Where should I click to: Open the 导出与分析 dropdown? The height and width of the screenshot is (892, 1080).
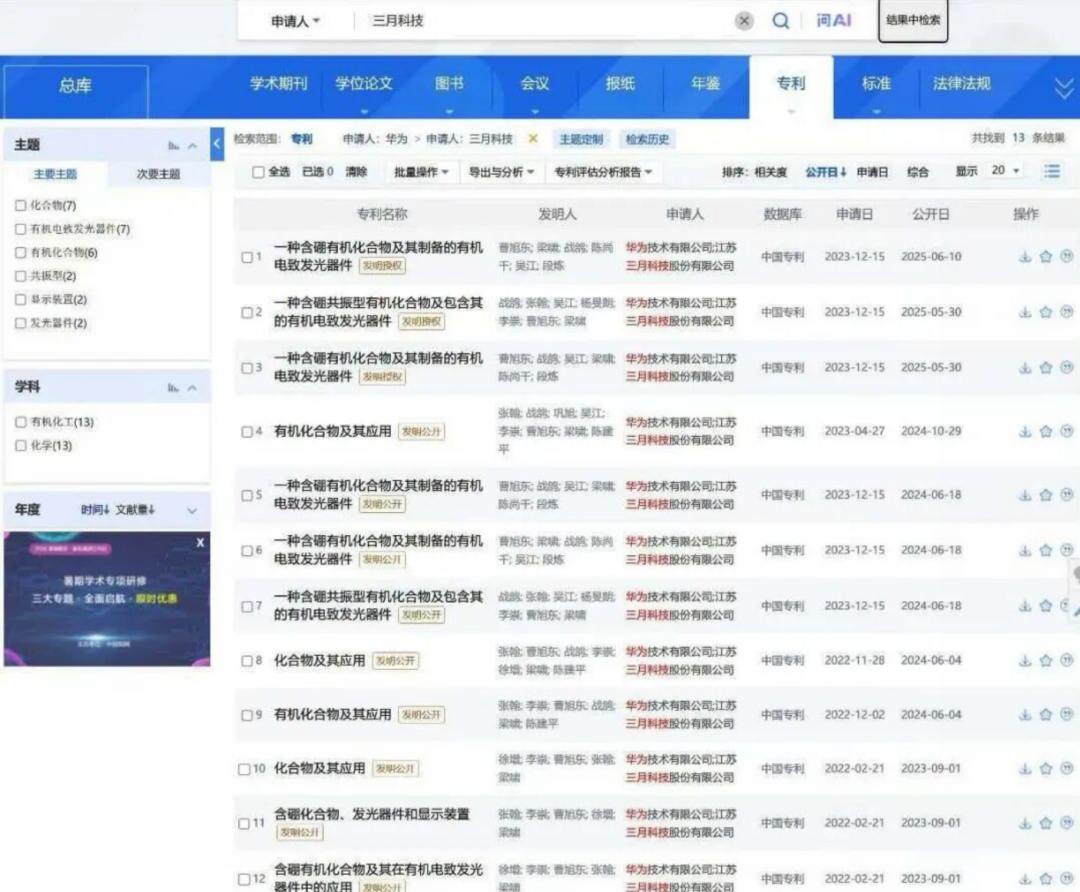501,172
